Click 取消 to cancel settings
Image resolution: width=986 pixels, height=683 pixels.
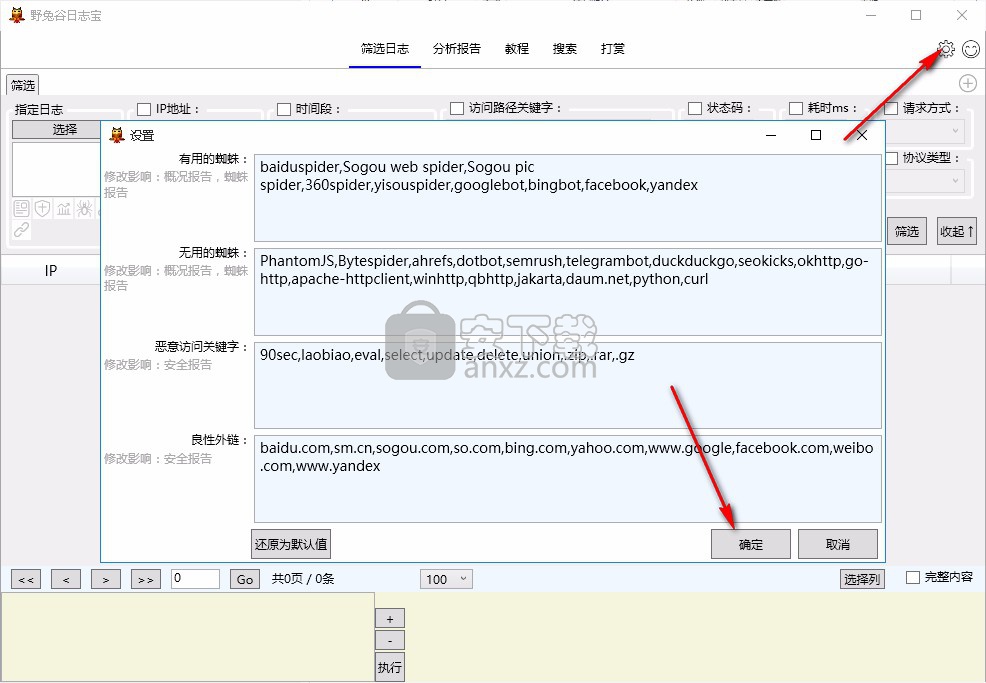838,544
